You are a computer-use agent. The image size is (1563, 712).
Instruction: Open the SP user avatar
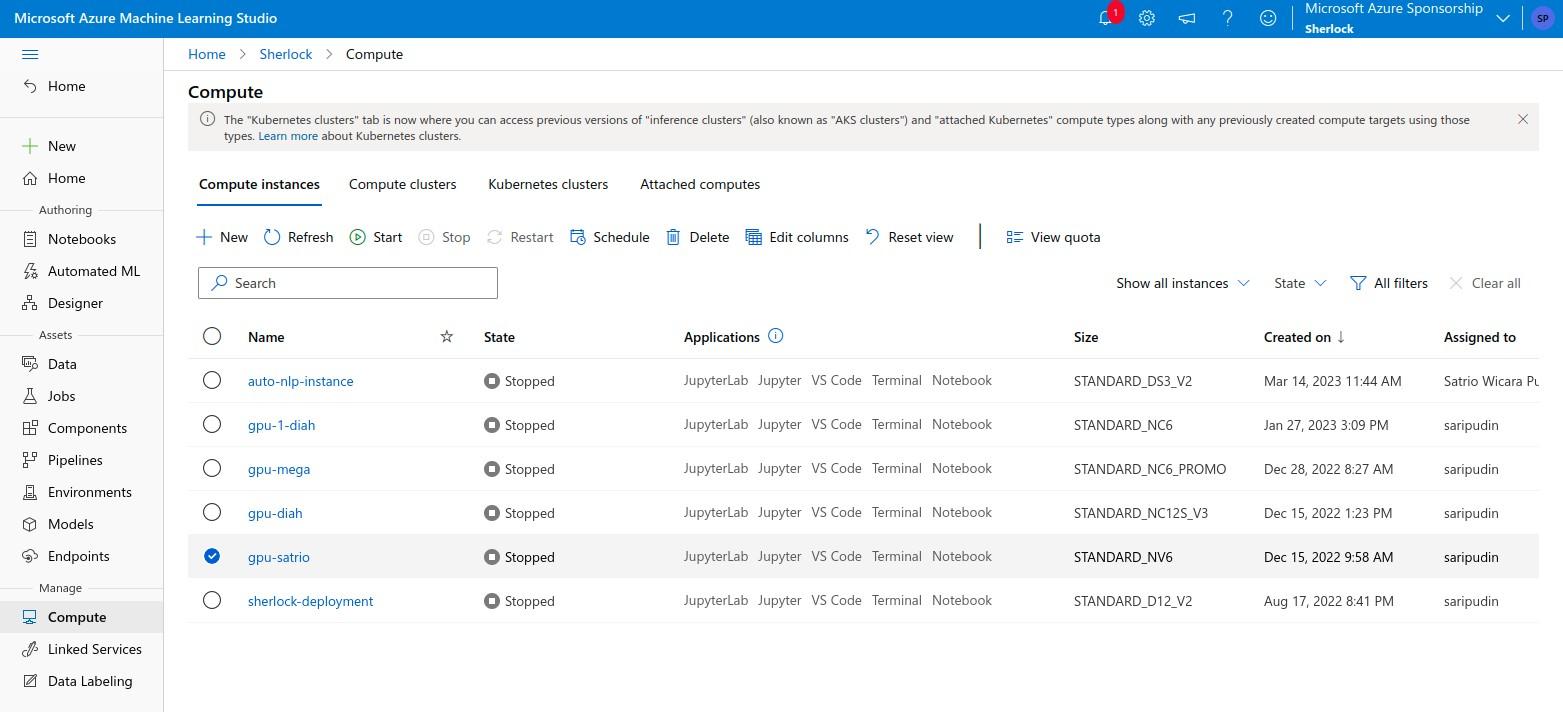[1542, 18]
